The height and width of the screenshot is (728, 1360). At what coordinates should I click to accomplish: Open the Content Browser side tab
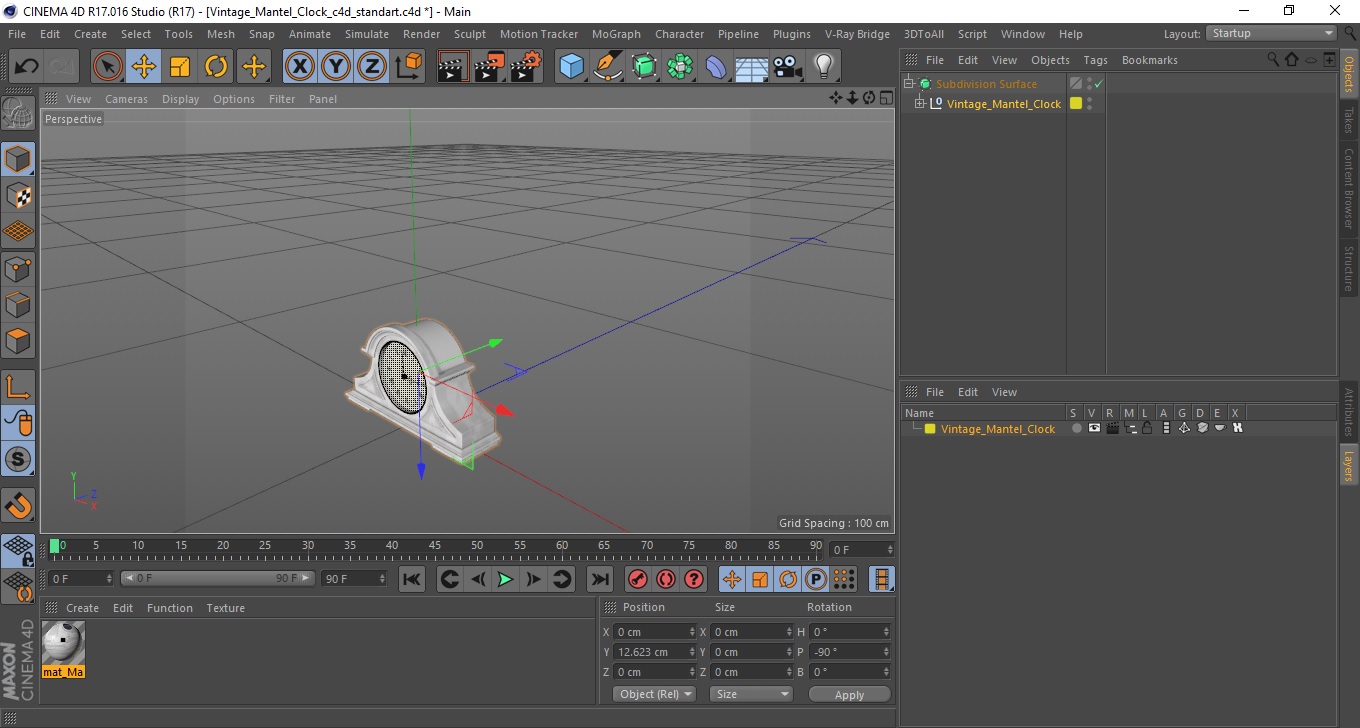click(1349, 188)
